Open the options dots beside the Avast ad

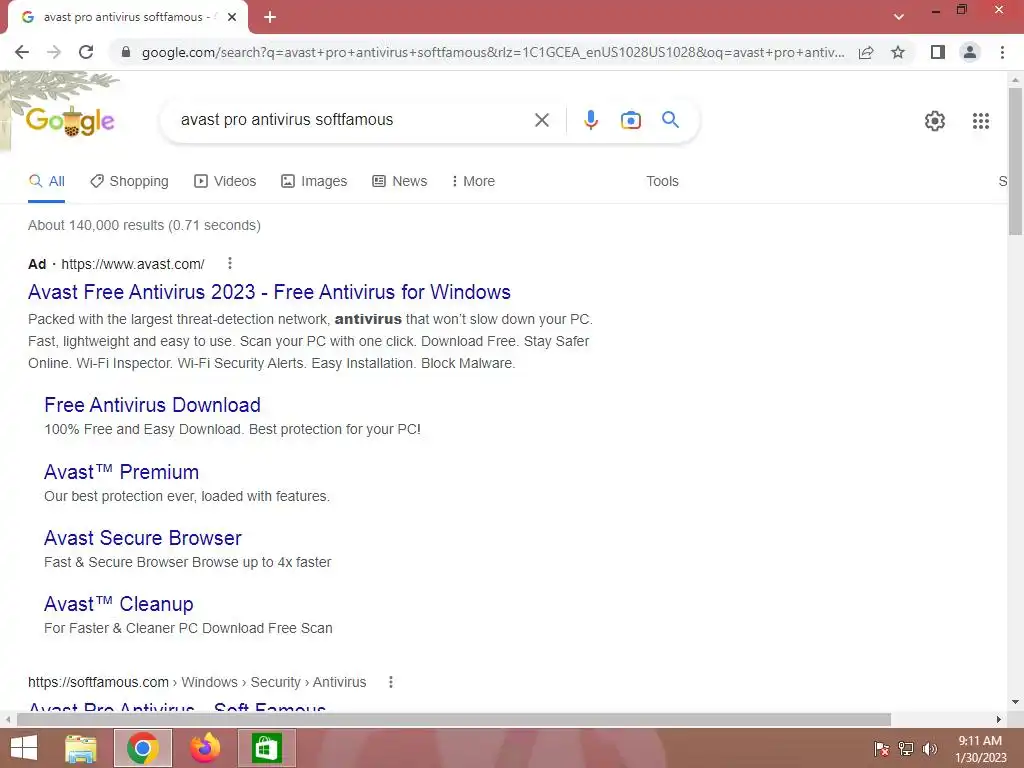pyautogui.click(x=229, y=263)
